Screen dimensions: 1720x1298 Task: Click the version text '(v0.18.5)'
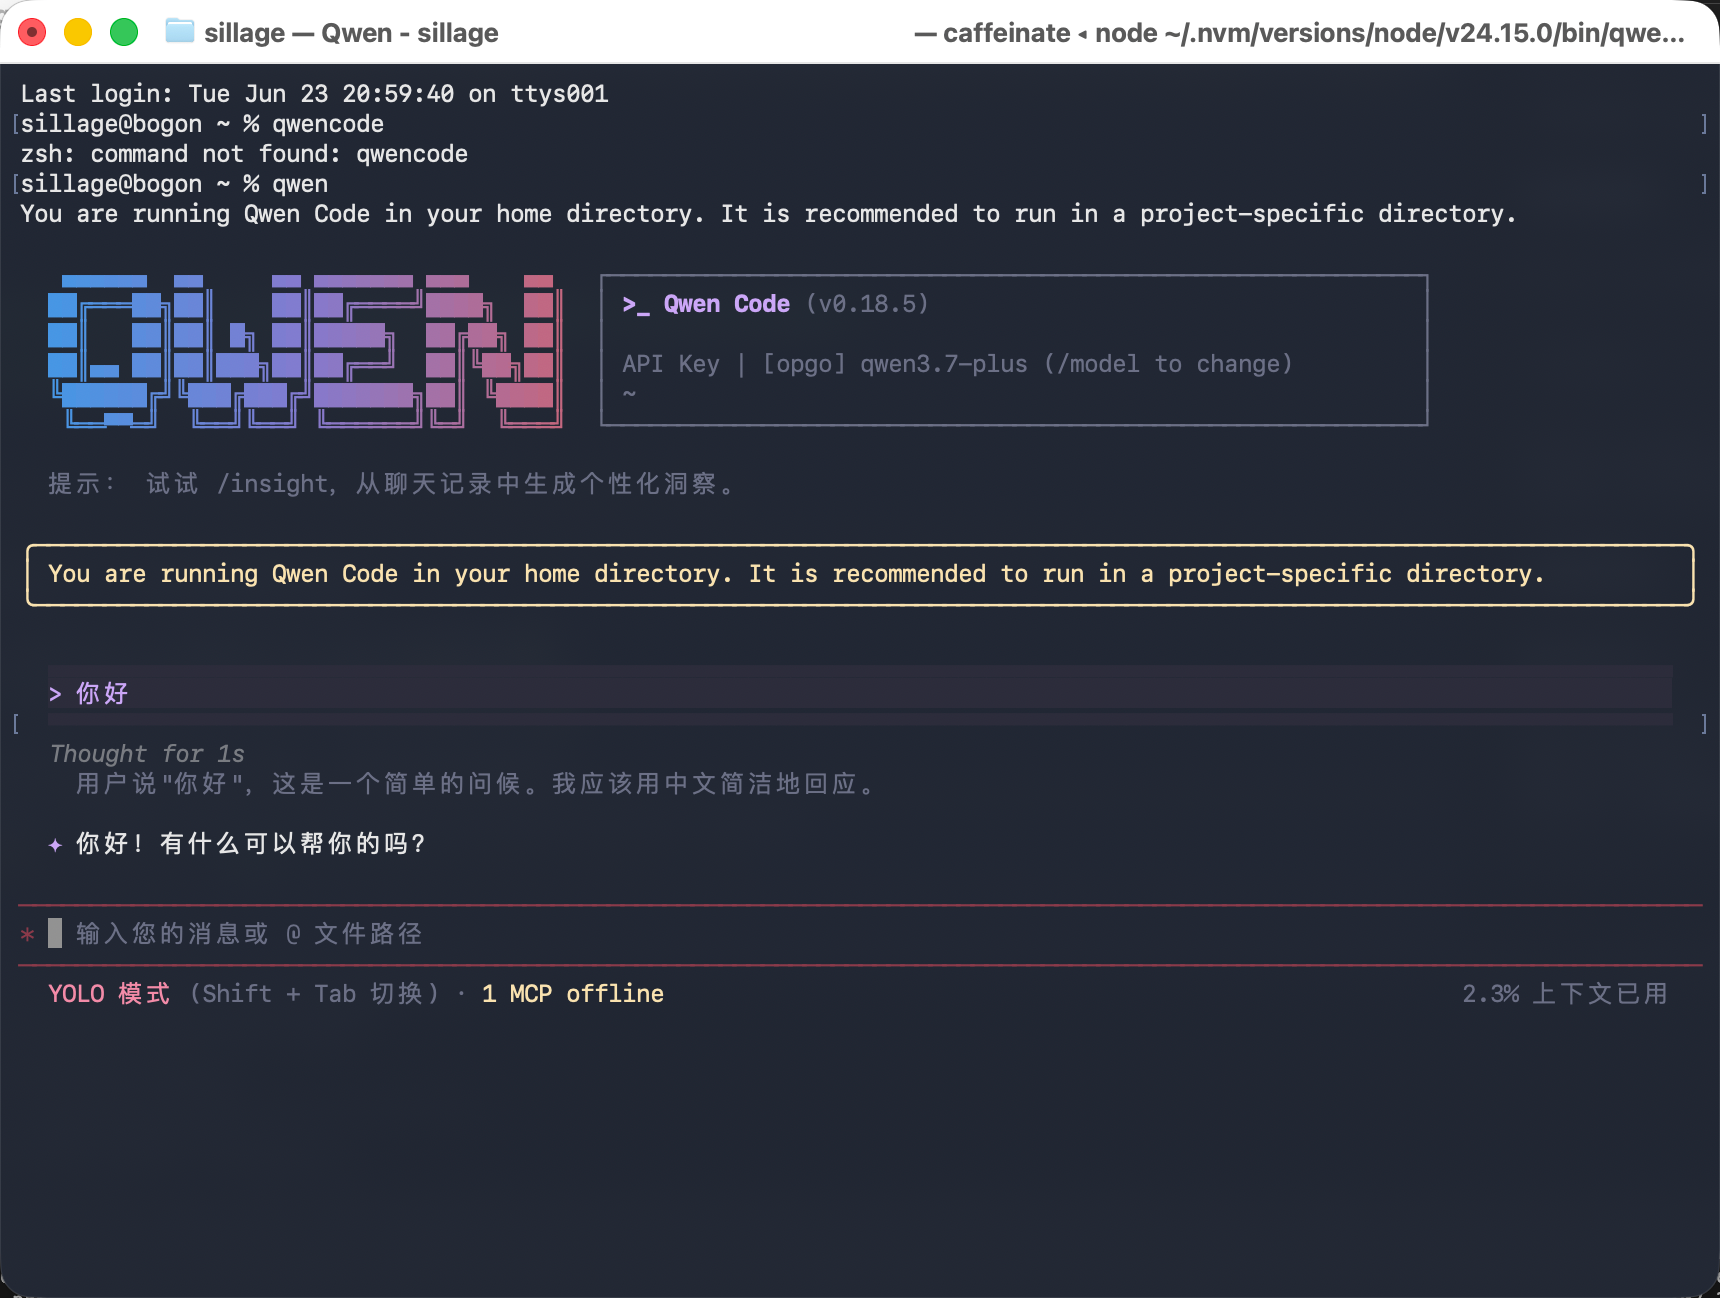coord(867,304)
